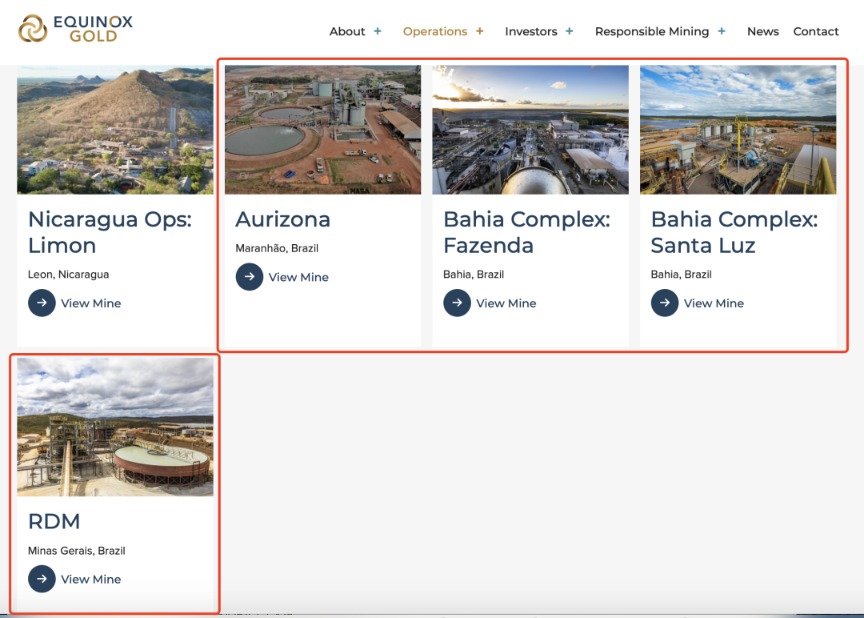This screenshot has height=618, width=864.
Task: Open the News menu item
Action: pyautogui.click(x=762, y=31)
